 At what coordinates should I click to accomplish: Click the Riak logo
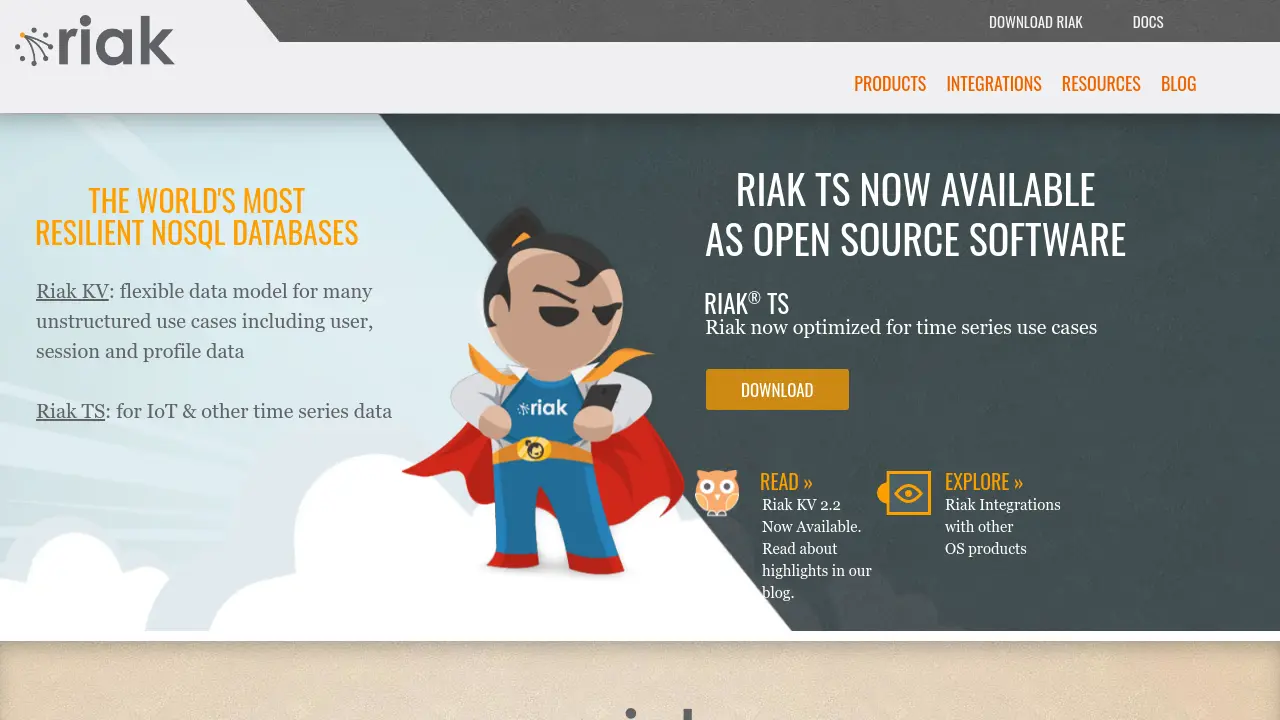95,42
